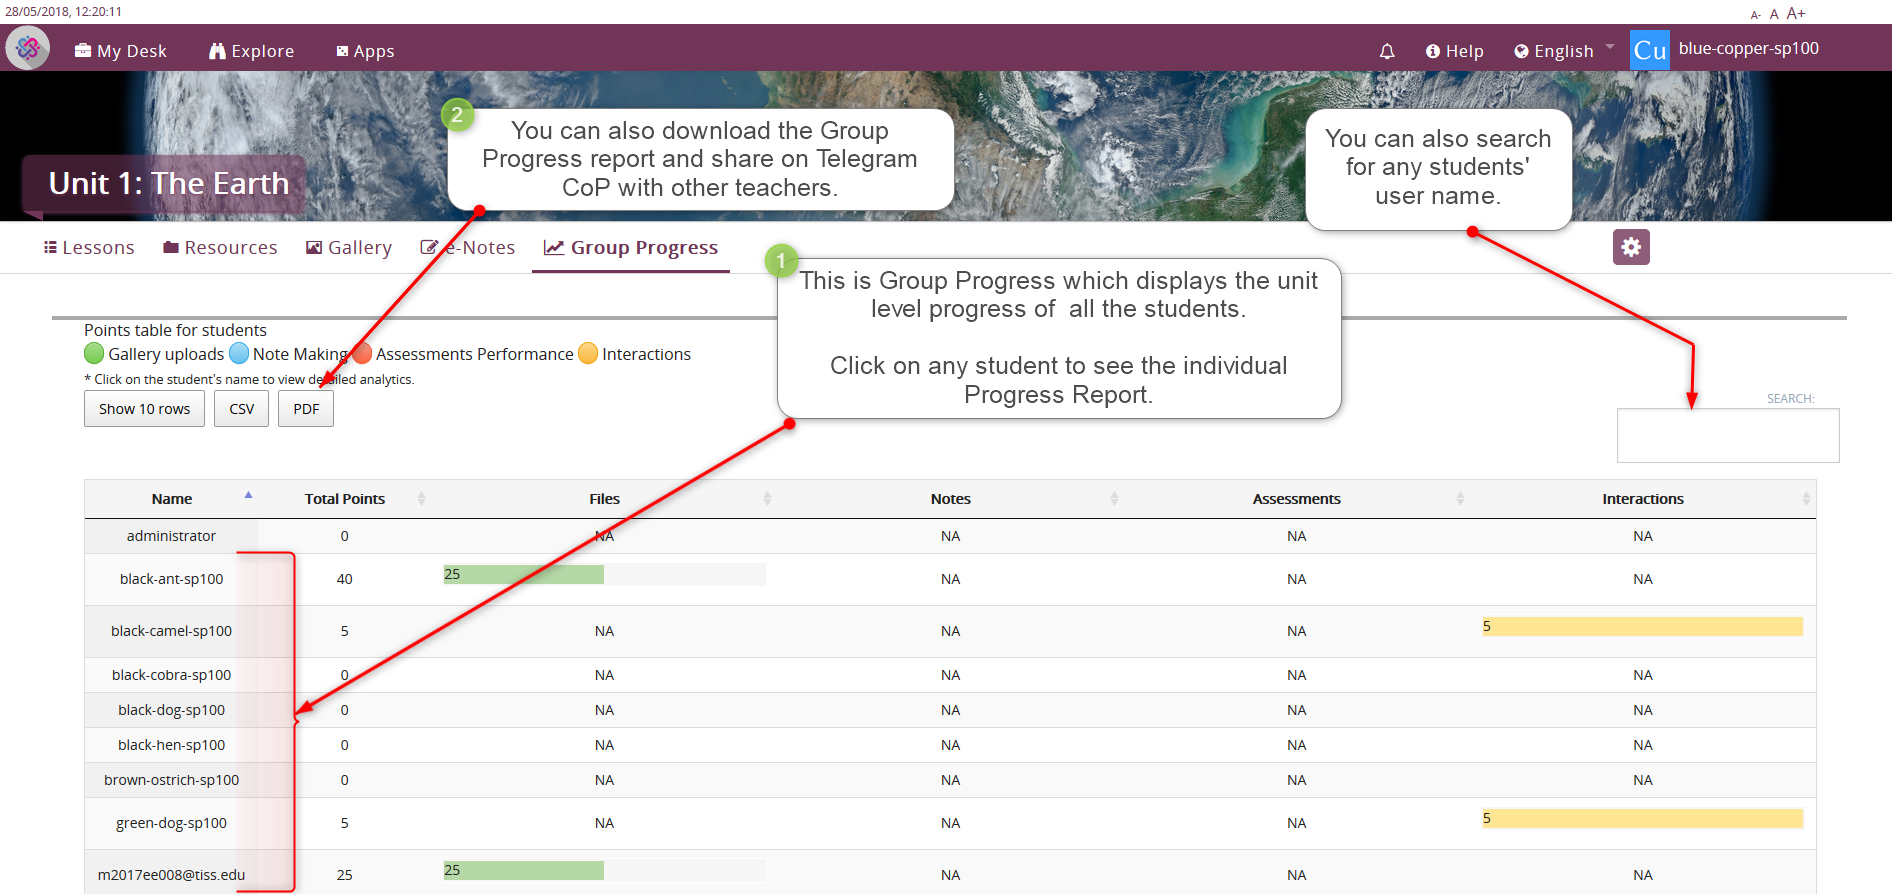
Task: Click the settings gear icon
Action: [x=1631, y=247]
